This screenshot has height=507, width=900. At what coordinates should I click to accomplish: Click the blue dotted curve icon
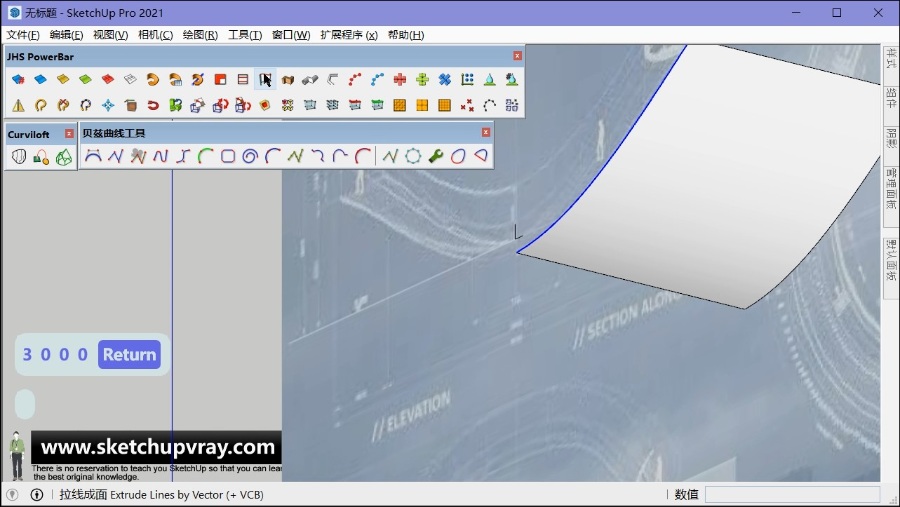[377, 79]
